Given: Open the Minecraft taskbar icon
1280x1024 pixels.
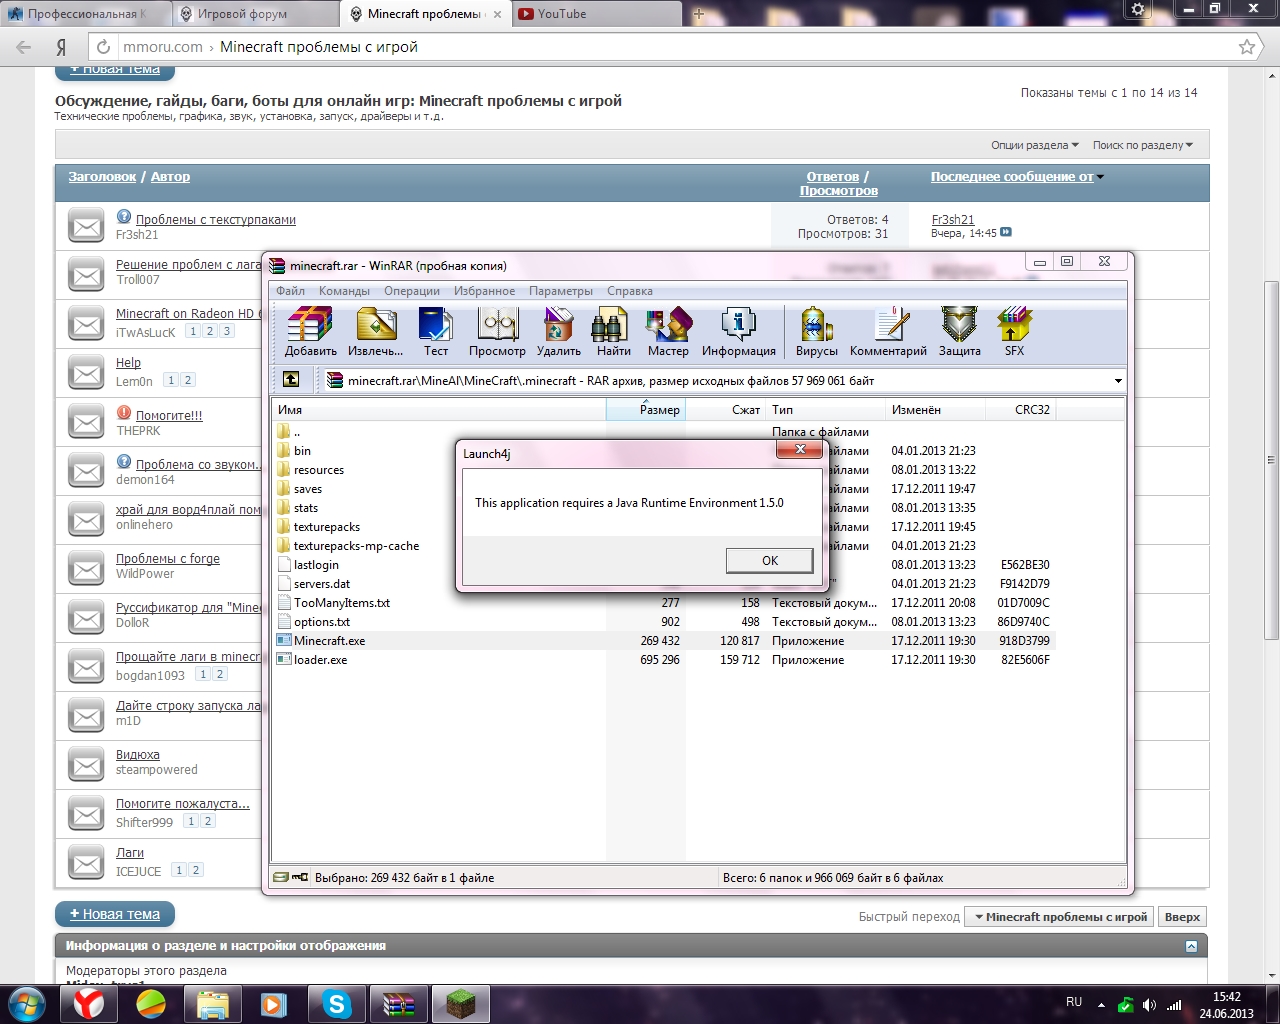Looking at the screenshot, I should 461,1003.
